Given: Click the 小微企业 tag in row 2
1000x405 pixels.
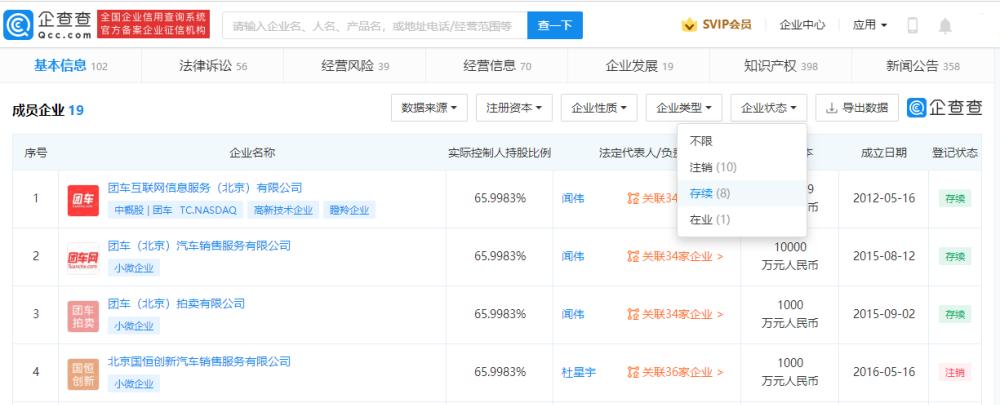Looking at the screenshot, I should [134, 268].
